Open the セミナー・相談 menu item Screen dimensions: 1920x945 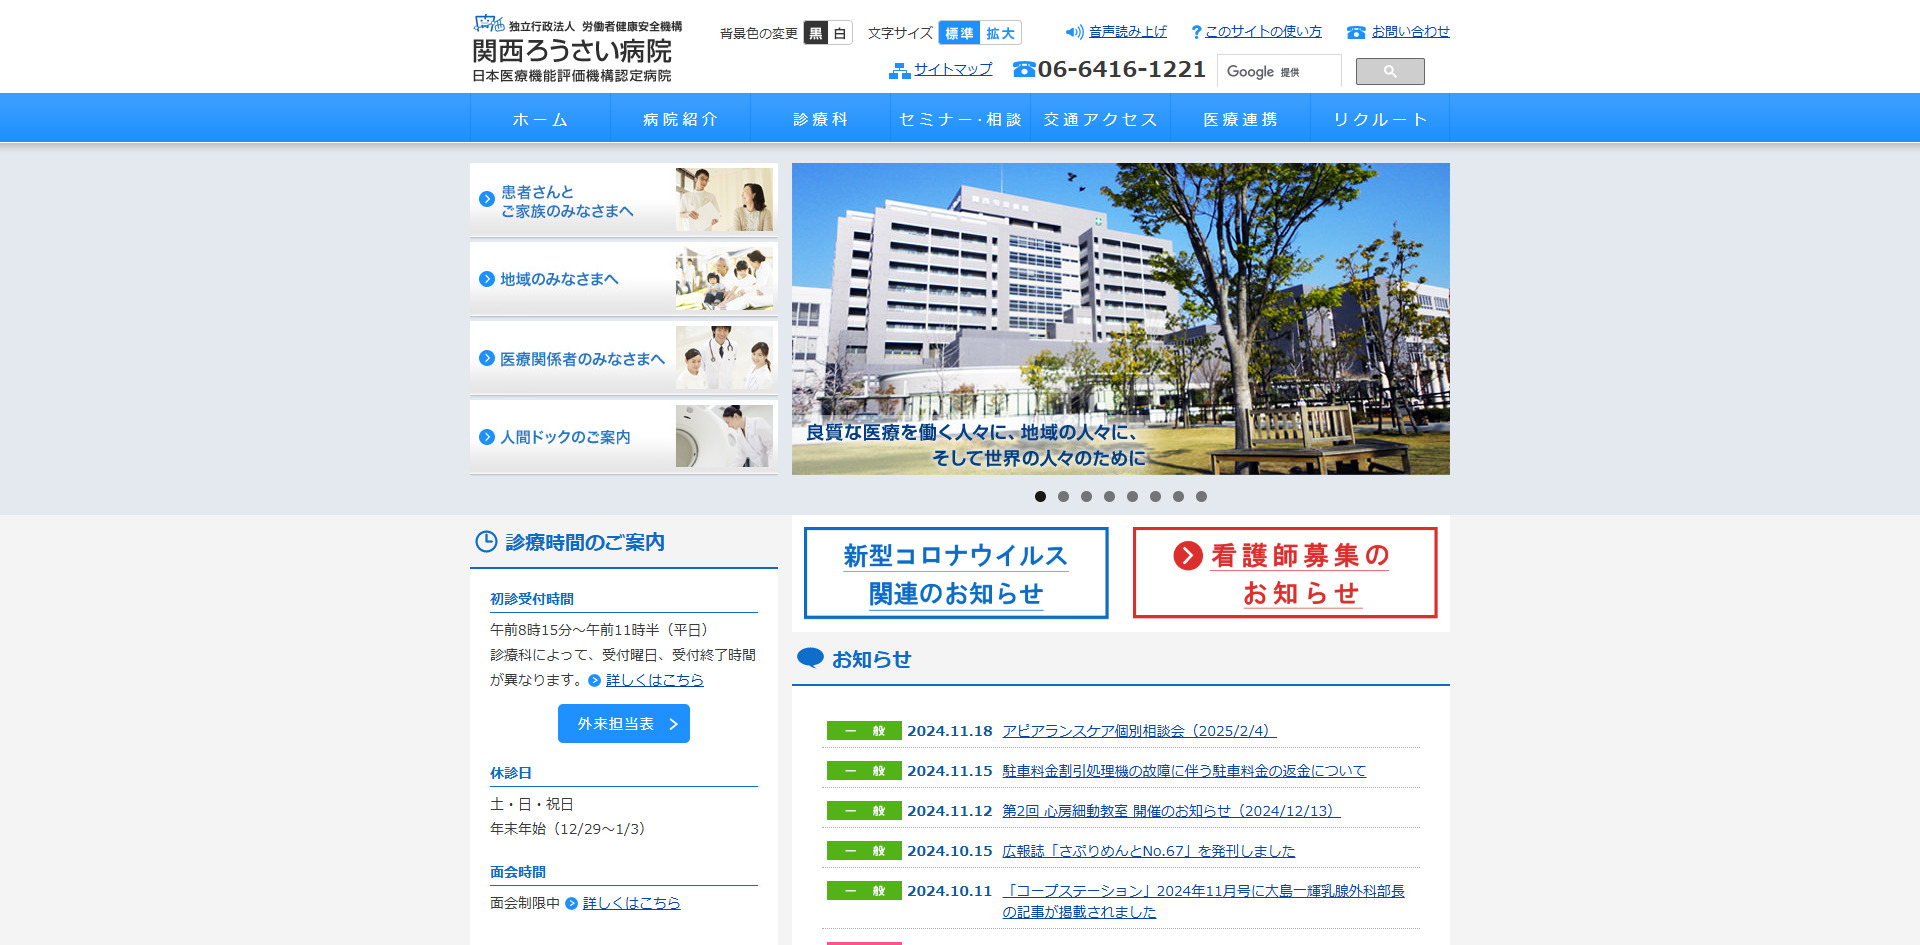pyautogui.click(x=960, y=119)
